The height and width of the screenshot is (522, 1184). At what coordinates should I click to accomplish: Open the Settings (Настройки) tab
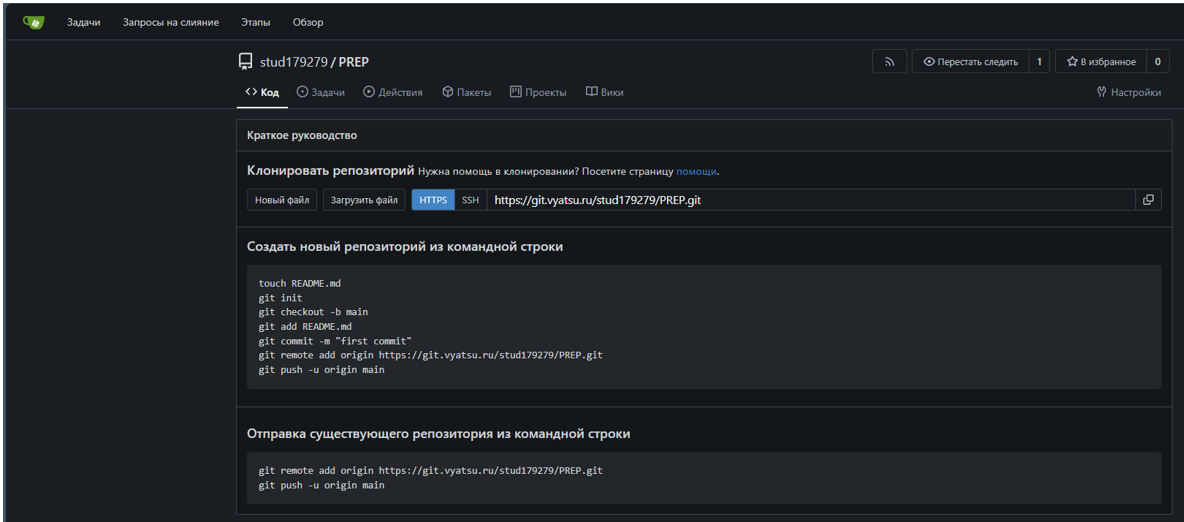click(x=1128, y=92)
